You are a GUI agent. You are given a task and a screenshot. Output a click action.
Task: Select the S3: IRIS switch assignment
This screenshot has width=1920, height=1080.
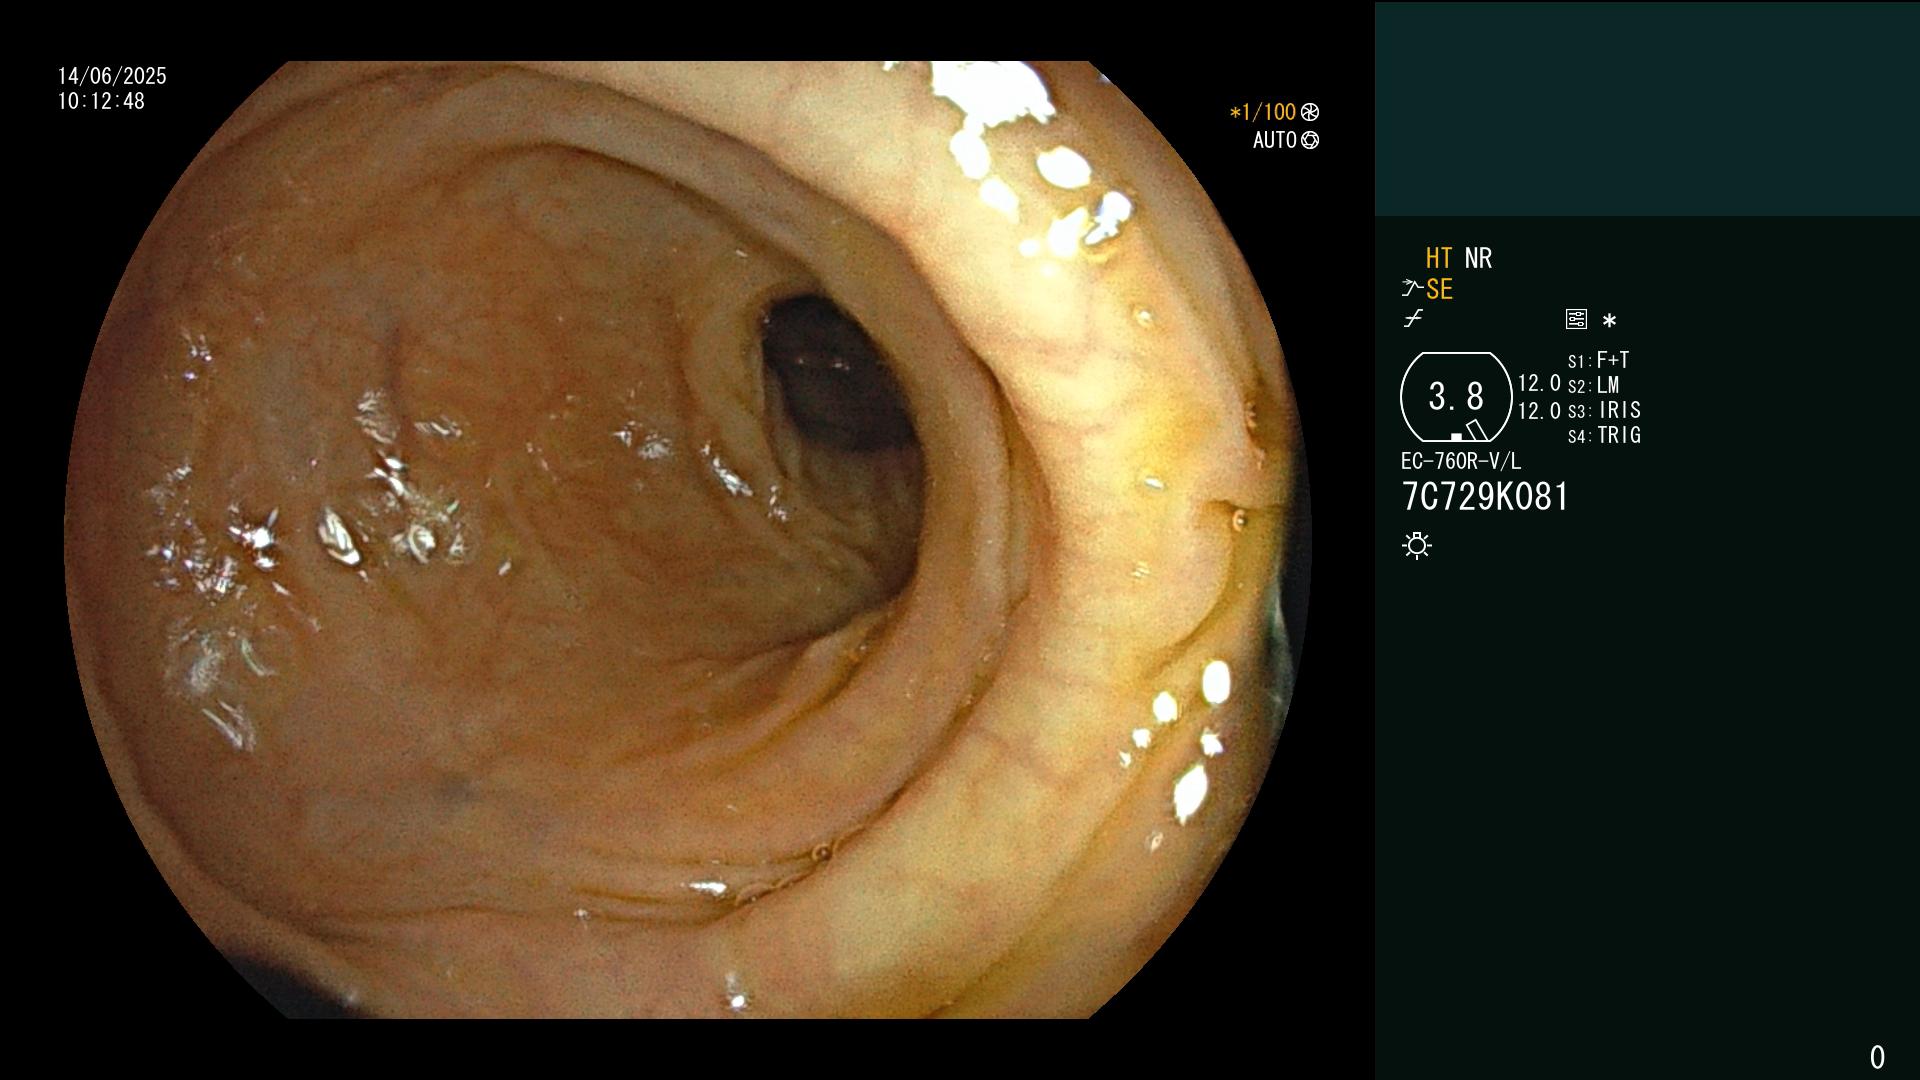coord(1605,410)
